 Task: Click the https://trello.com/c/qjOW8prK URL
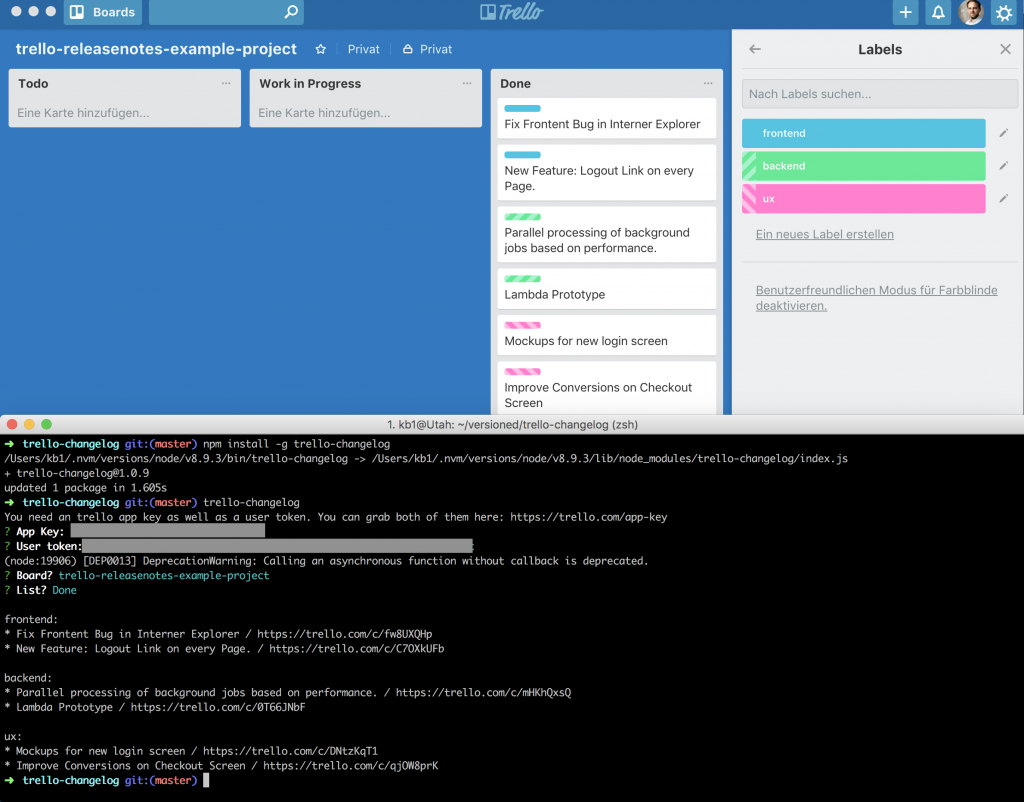pos(351,765)
